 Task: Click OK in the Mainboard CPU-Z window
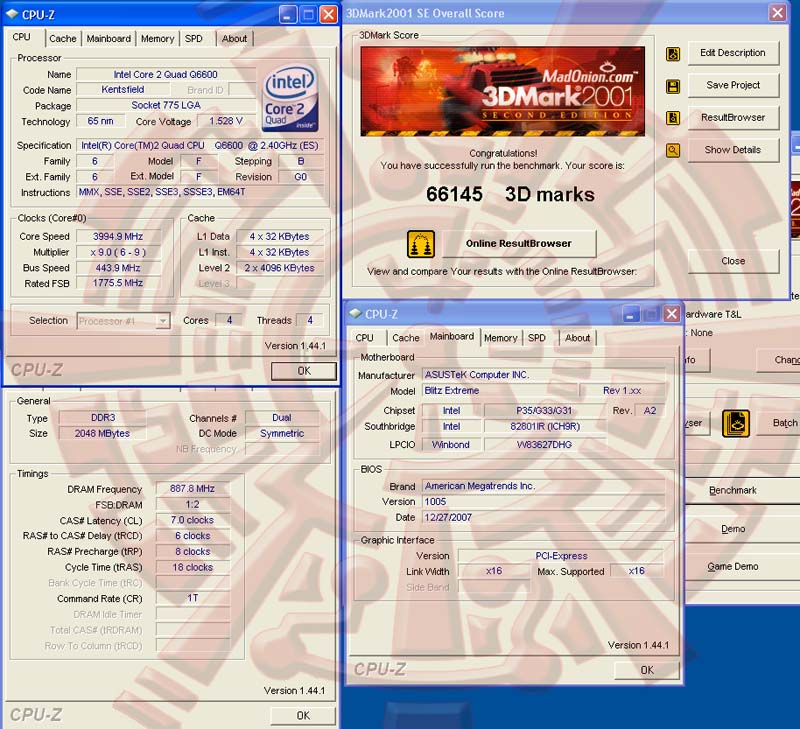[x=647, y=670]
